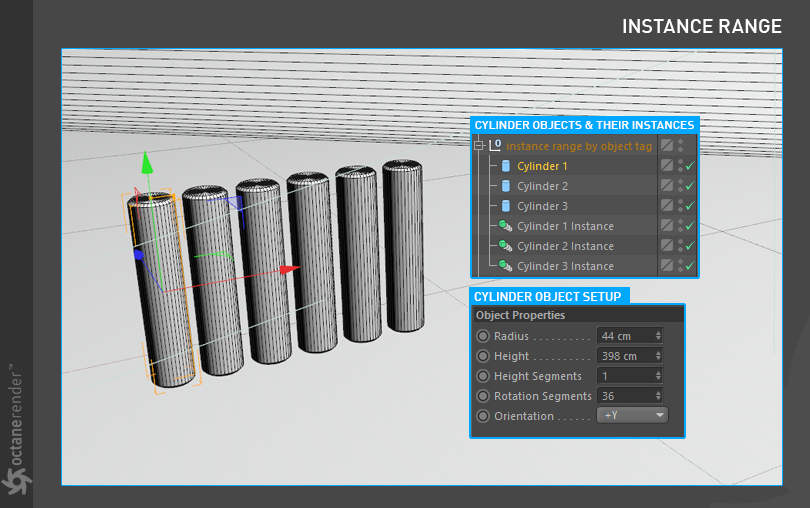The height and width of the screenshot is (508, 810).
Task: Toggle the green checkmark of Cylinder 2
Action: pos(690,186)
